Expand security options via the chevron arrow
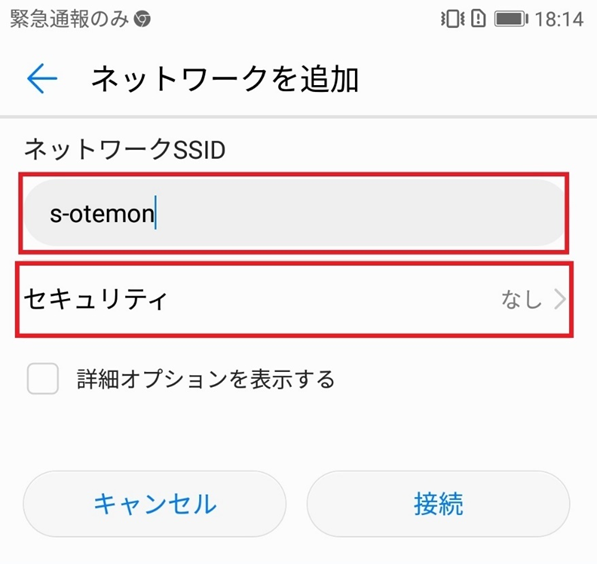The width and height of the screenshot is (597, 564). click(x=560, y=299)
